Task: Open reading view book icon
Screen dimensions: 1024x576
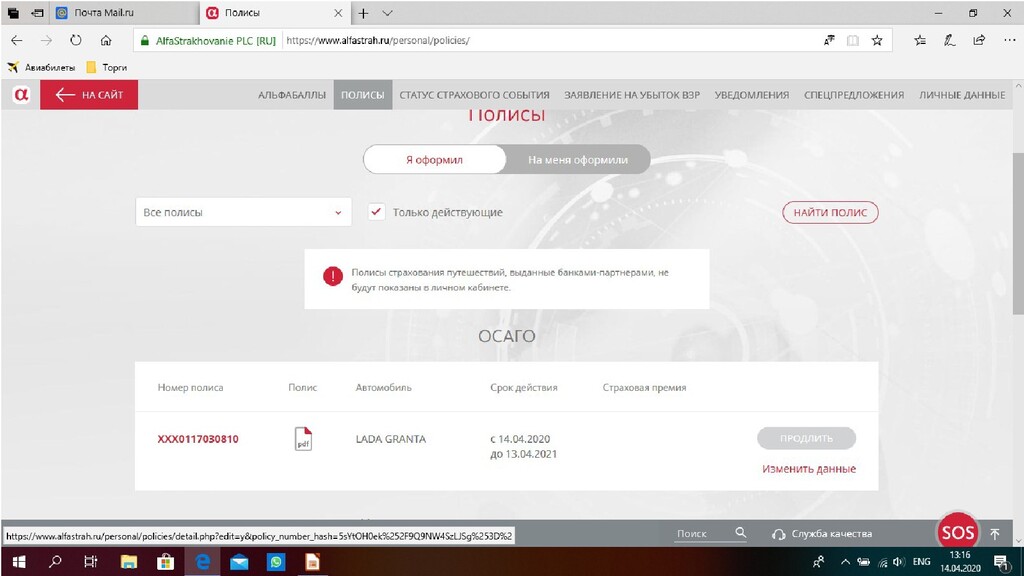Action: [x=853, y=40]
